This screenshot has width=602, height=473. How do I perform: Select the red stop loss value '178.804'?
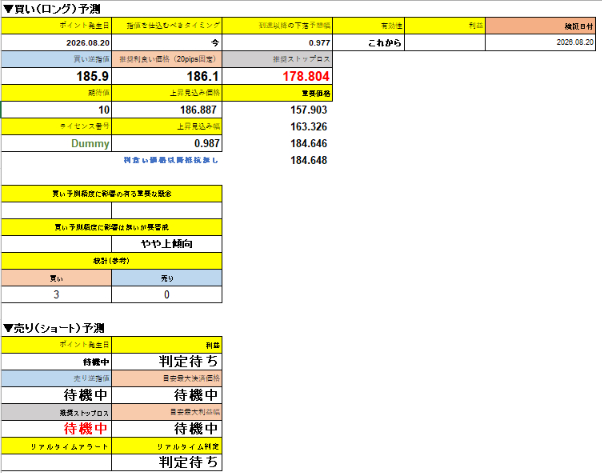click(x=277, y=76)
